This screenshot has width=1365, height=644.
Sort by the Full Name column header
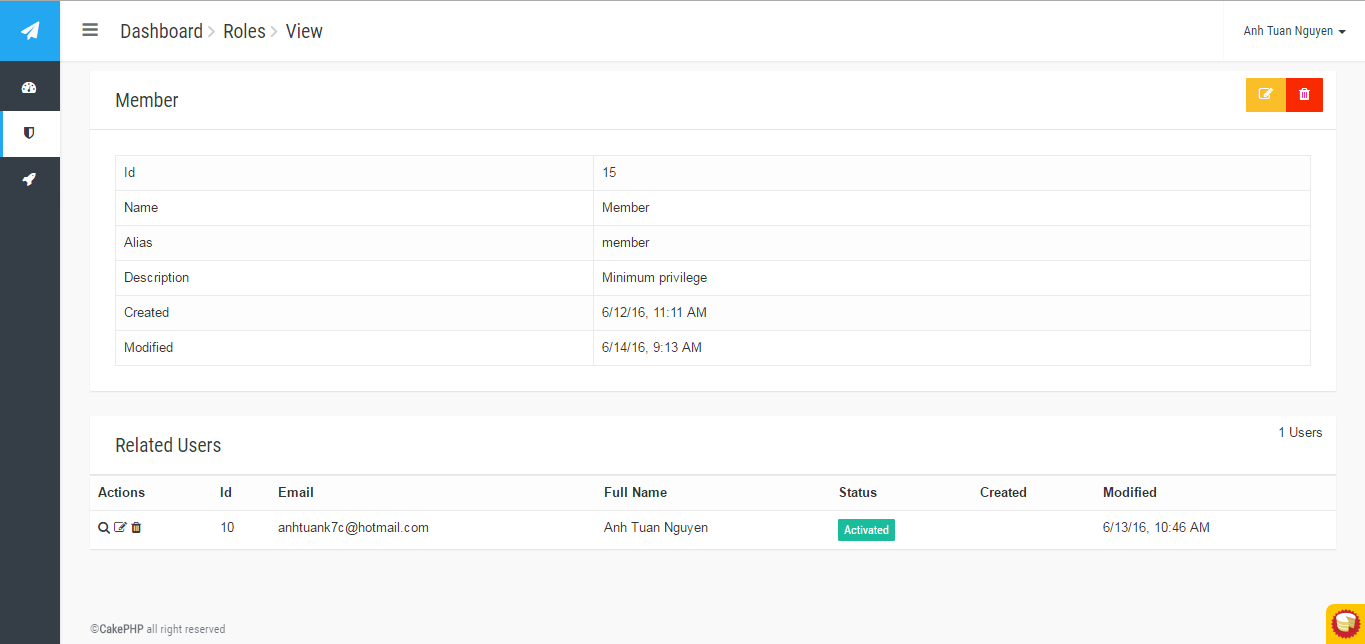coord(635,492)
